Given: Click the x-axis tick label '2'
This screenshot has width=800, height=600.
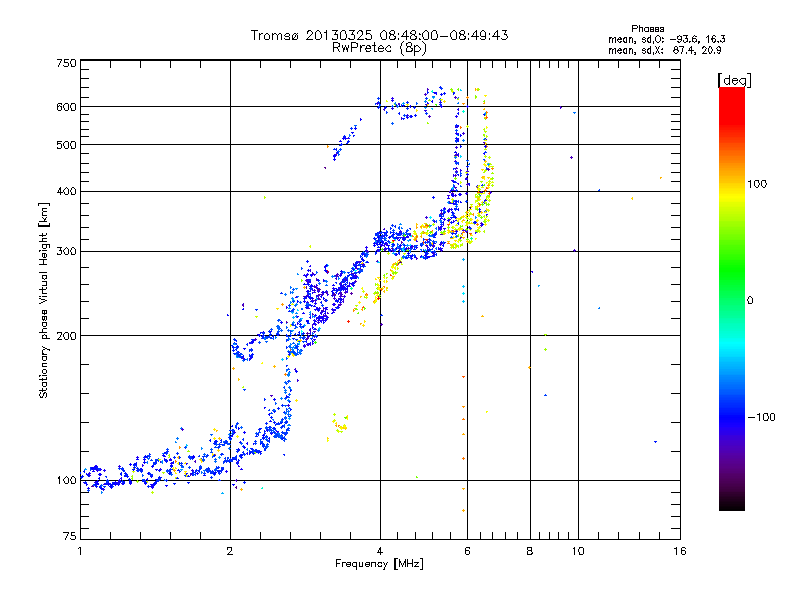Looking at the screenshot, I should 230,551.
